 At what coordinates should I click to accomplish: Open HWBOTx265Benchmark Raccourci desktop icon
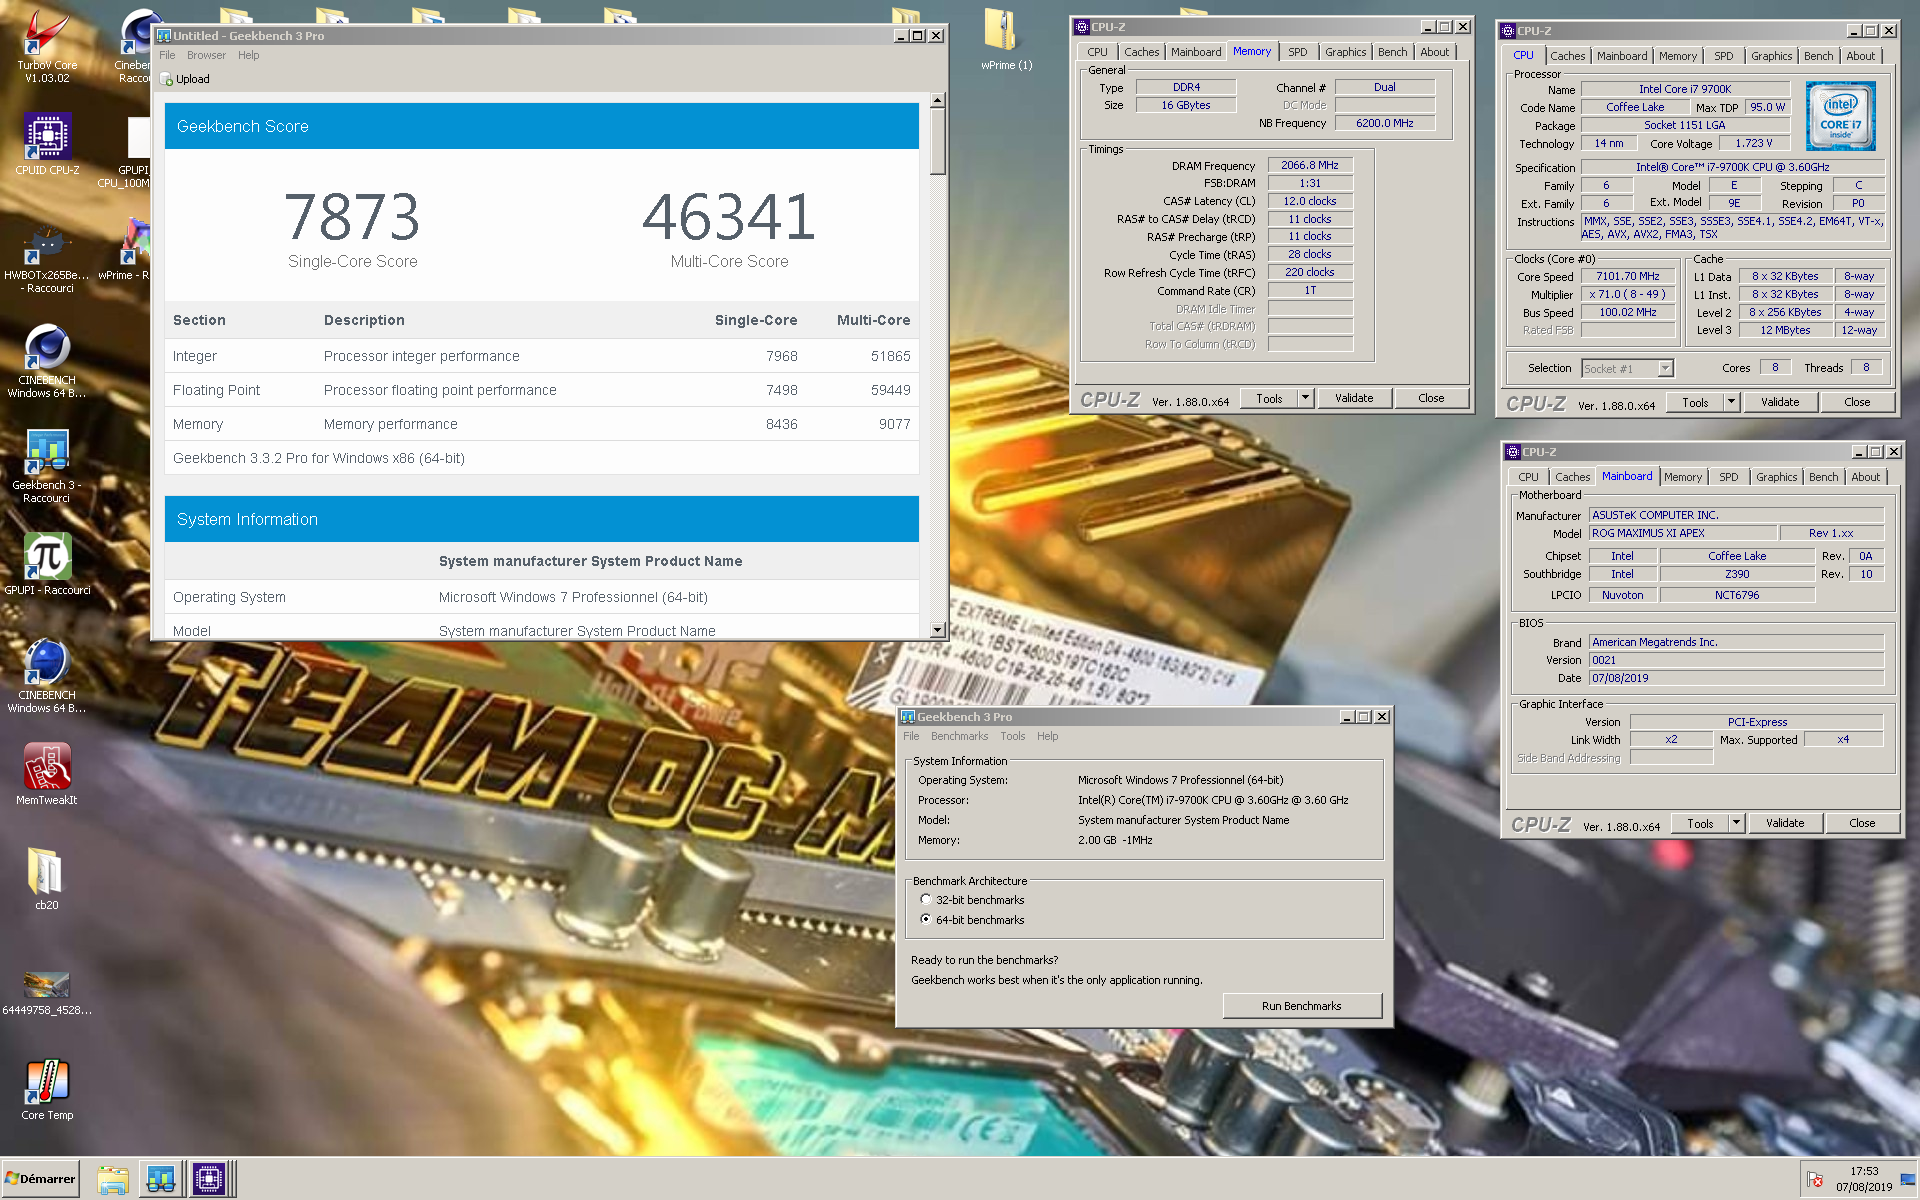pos(46,258)
